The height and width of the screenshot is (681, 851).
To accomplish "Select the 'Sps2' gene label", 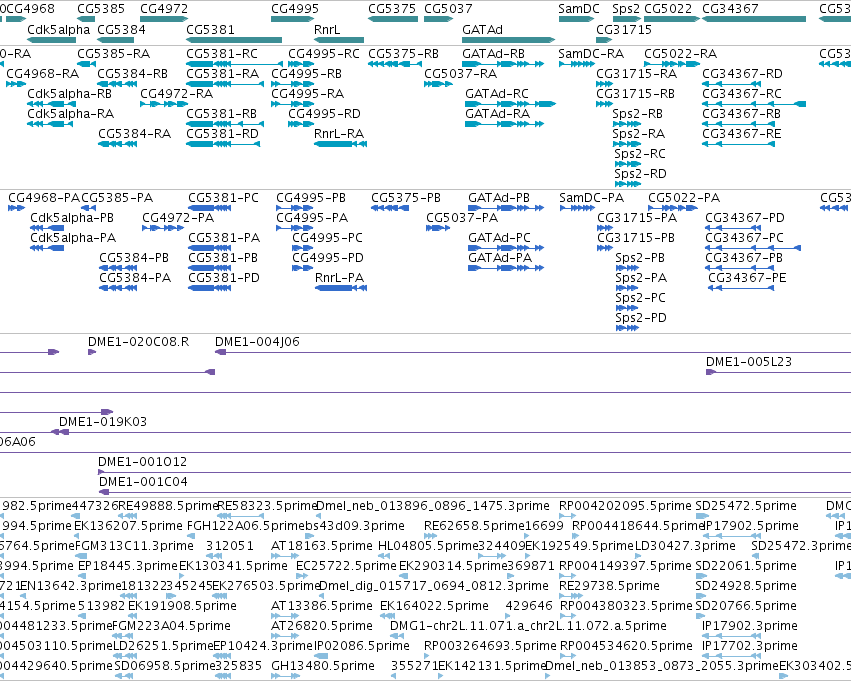I will 626,9.
